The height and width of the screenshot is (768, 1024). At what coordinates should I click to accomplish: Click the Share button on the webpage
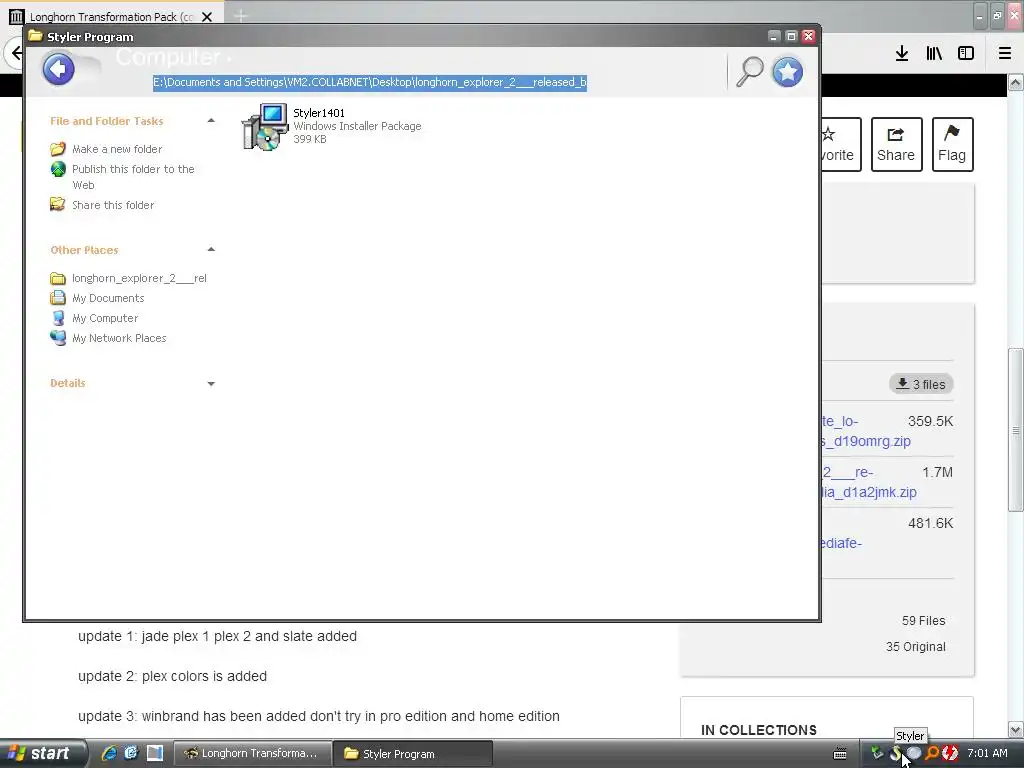pyautogui.click(x=896, y=144)
